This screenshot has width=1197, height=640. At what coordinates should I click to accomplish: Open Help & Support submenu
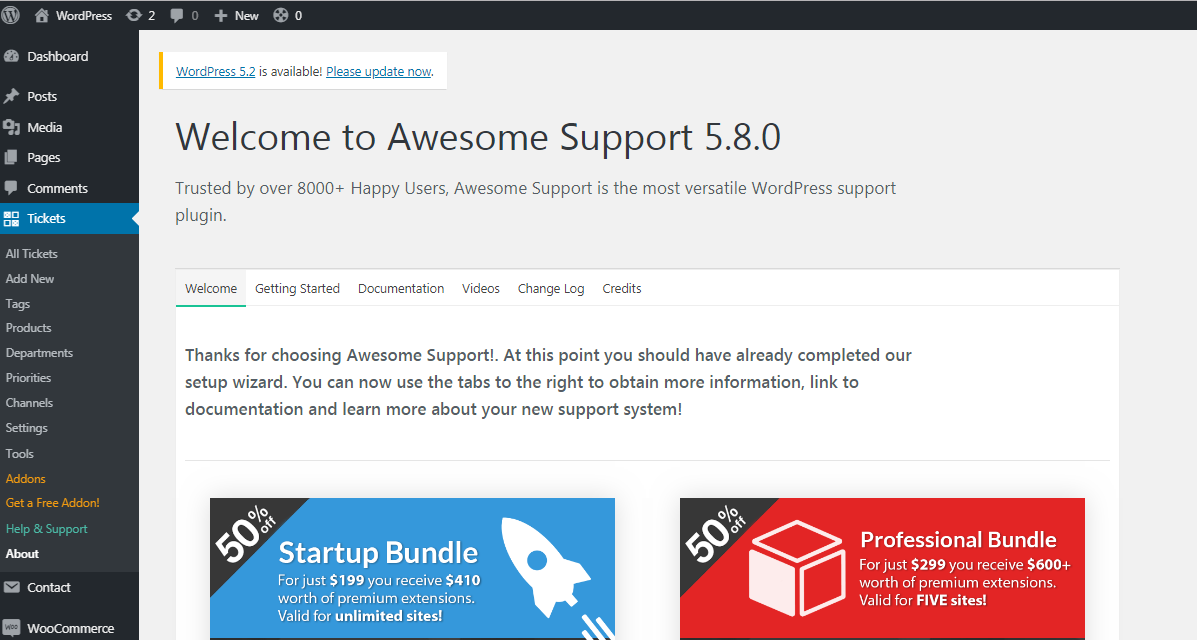pyautogui.click(x=47, y=528)
